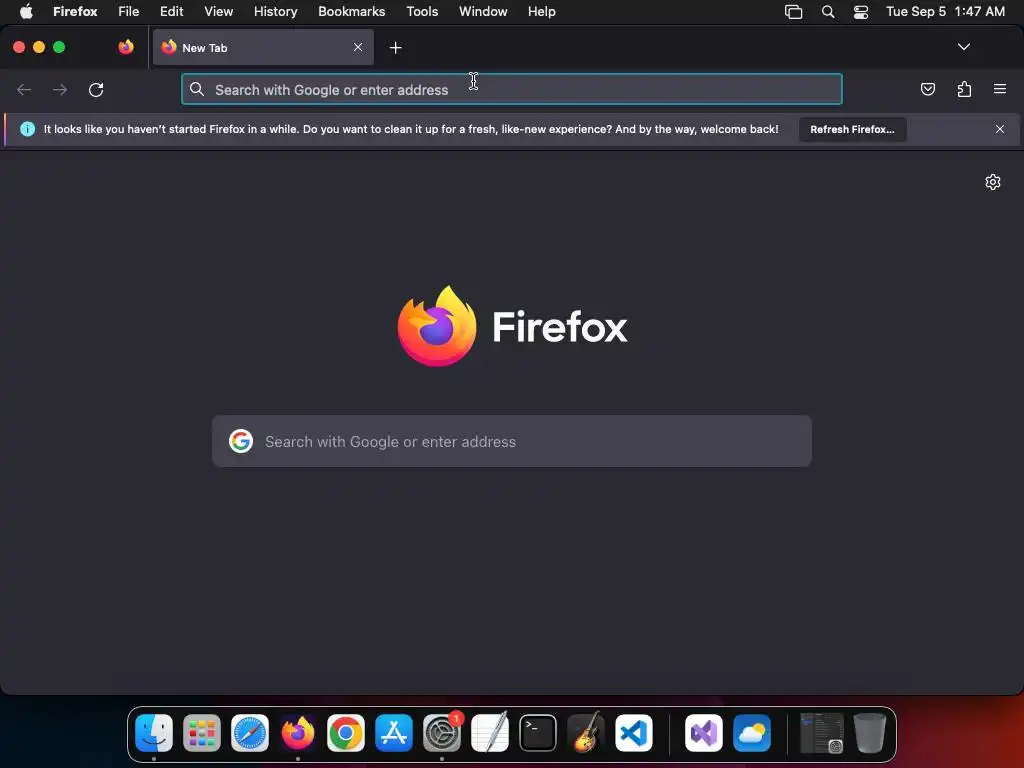Screen dimensions: 1024x768
Task: Open the History menu
Action: click(276, 12)
